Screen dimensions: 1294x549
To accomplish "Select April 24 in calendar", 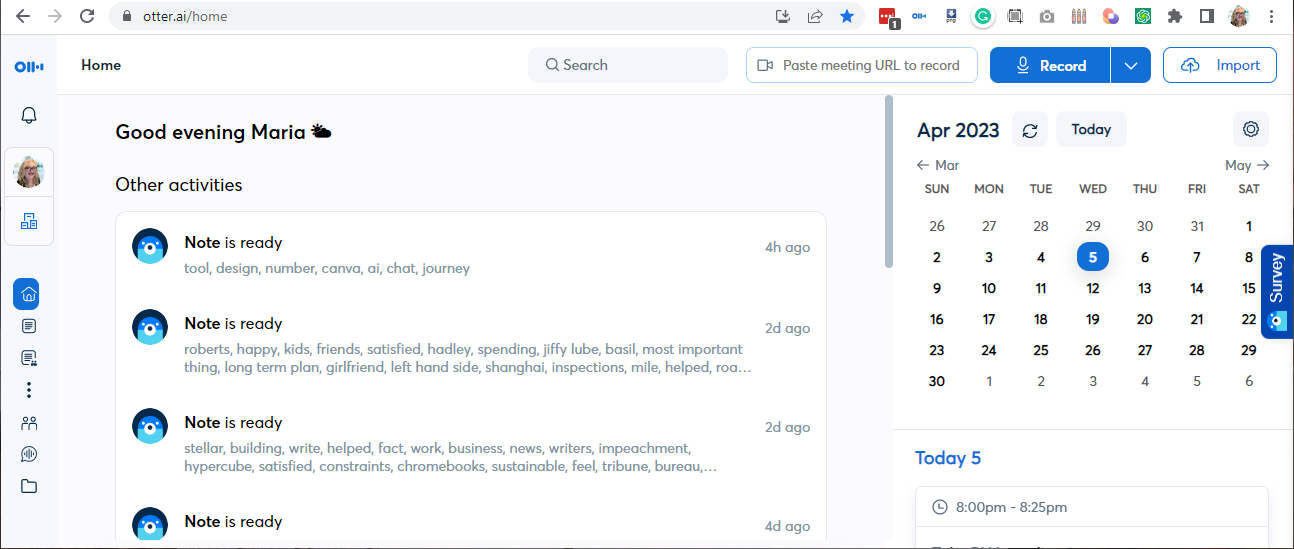I will pyautogui.click(x=989, y=350).
